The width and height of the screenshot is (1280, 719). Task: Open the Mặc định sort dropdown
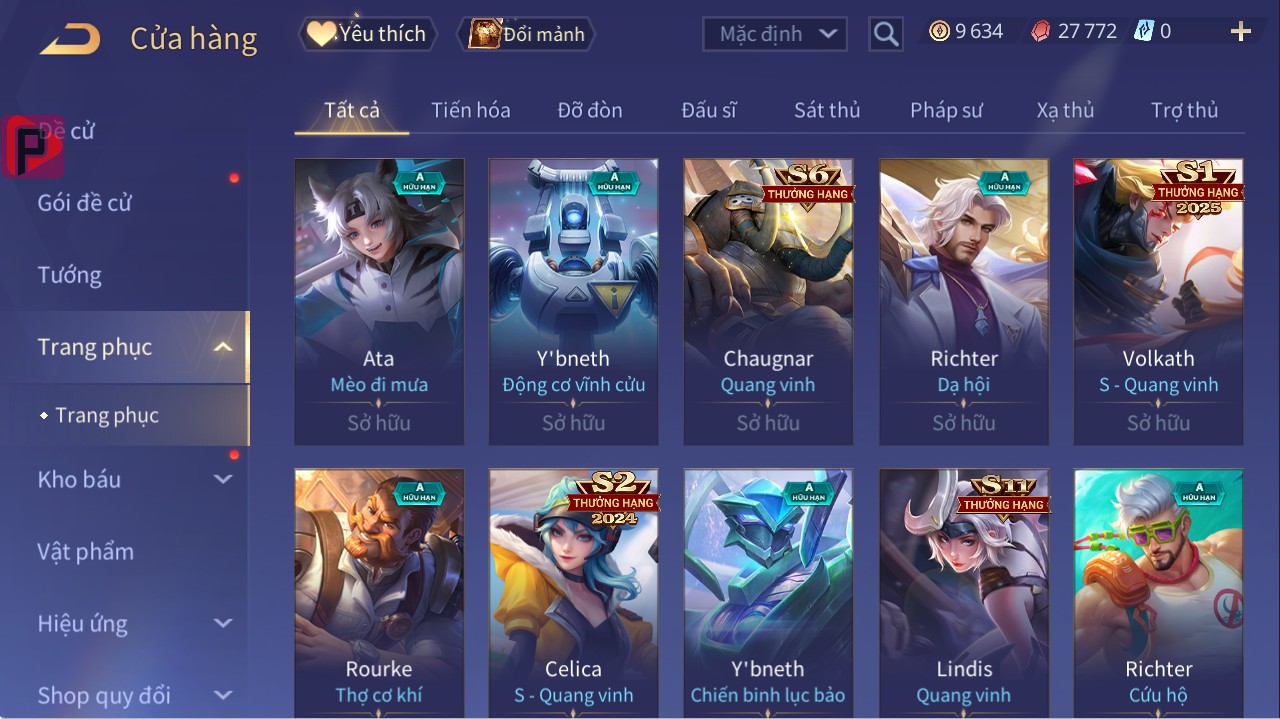(775, 34)
